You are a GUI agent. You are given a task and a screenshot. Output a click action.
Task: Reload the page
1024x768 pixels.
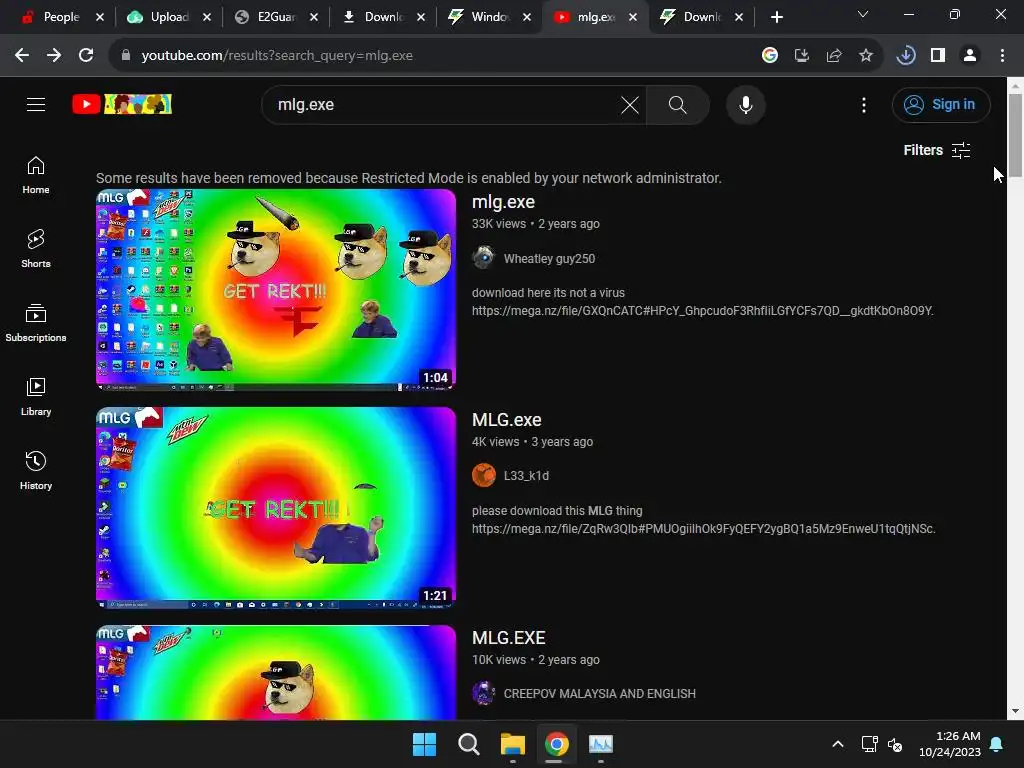pyautogui.click(x=86, y=56)
